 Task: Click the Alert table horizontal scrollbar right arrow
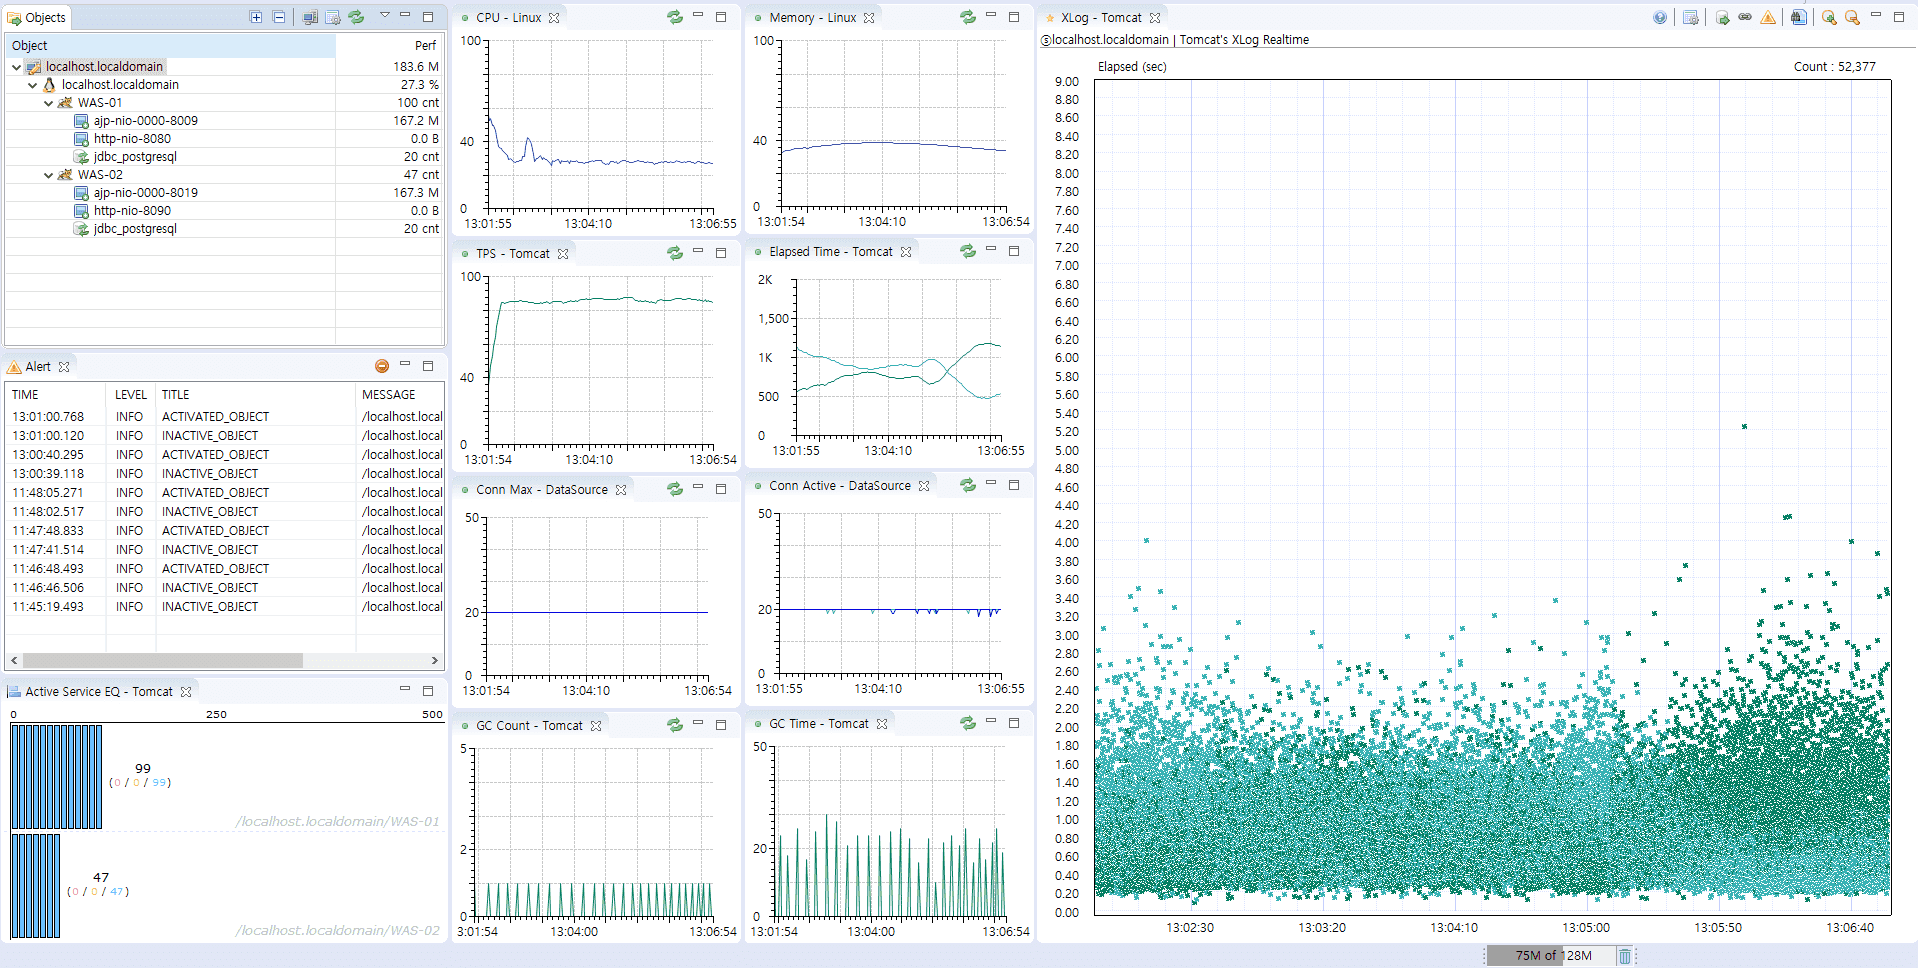point(434,660)
